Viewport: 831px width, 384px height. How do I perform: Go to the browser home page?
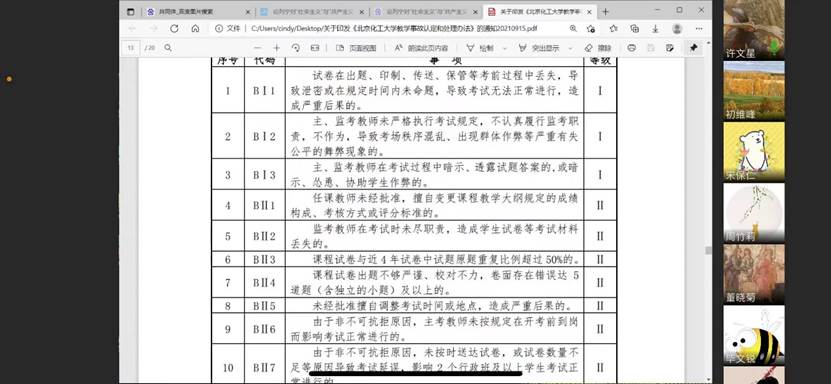[195, 29]
